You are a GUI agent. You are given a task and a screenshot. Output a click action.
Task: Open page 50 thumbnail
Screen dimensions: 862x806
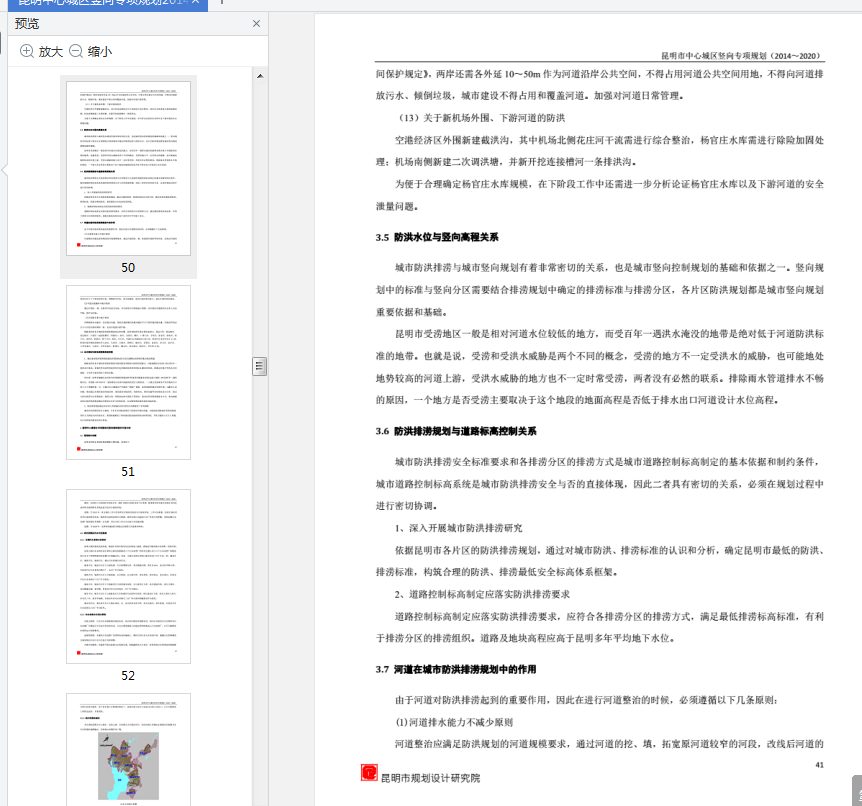pos(128,168)
